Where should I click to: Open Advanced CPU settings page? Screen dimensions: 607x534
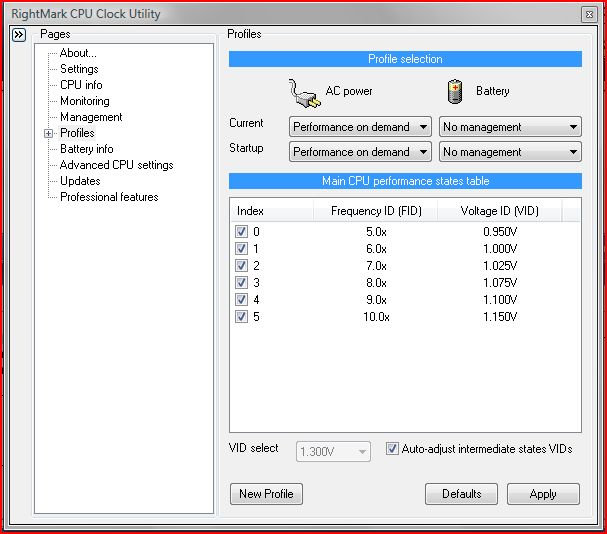point(117,165)
